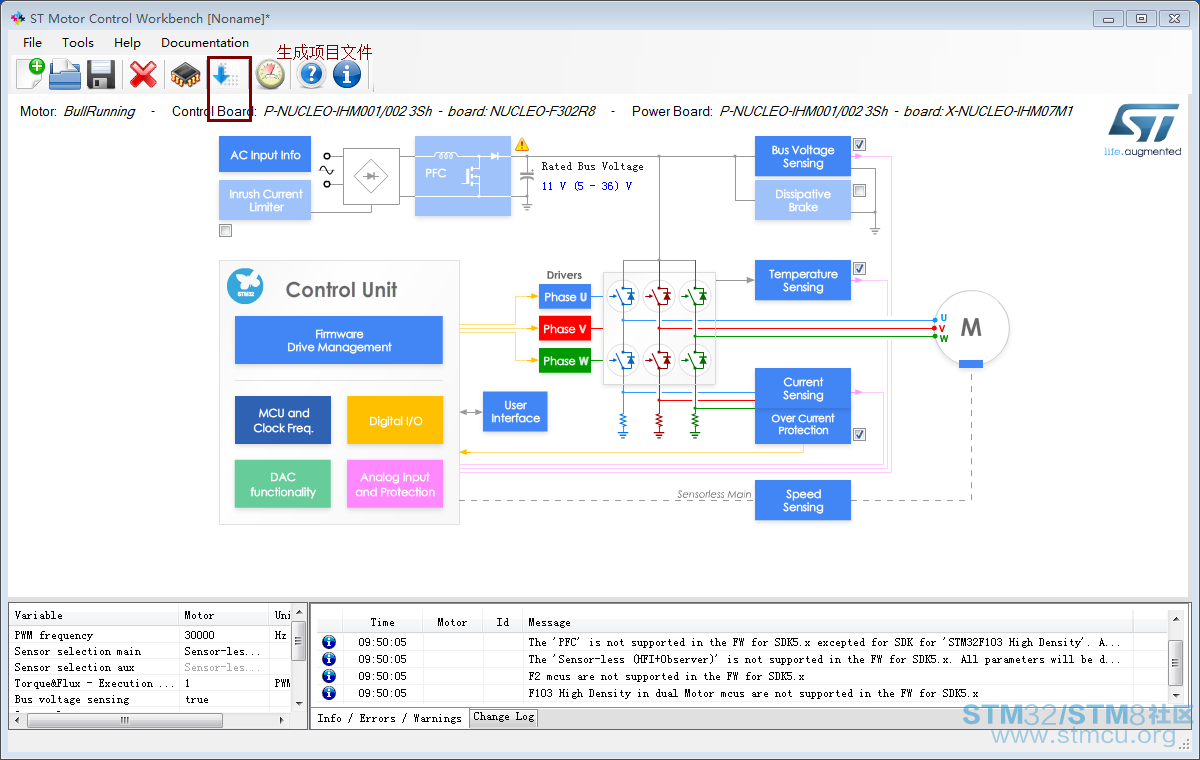Click info icon of the F2 mcus message
Image resolution: width=1200 pixels, height=760 pixels.
click(x=329, y=676)
